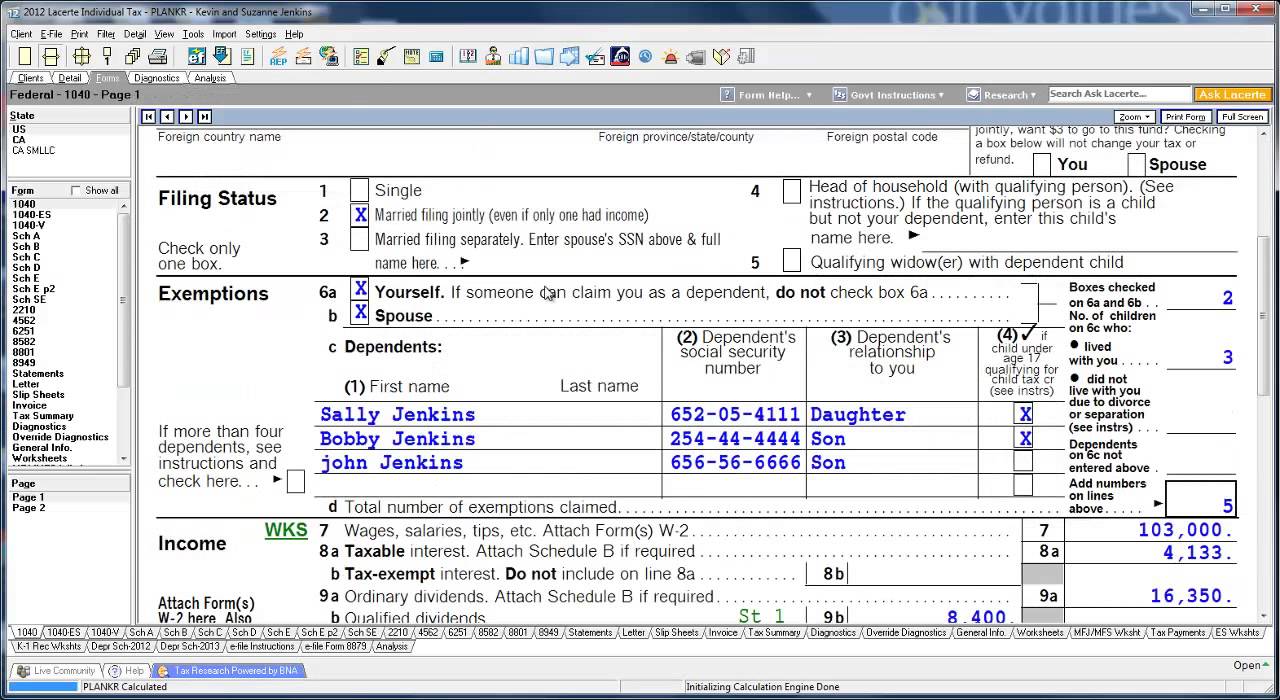Expand the Open panel at bottom right
The image size is (1280, 700).
pos(1252,665)
